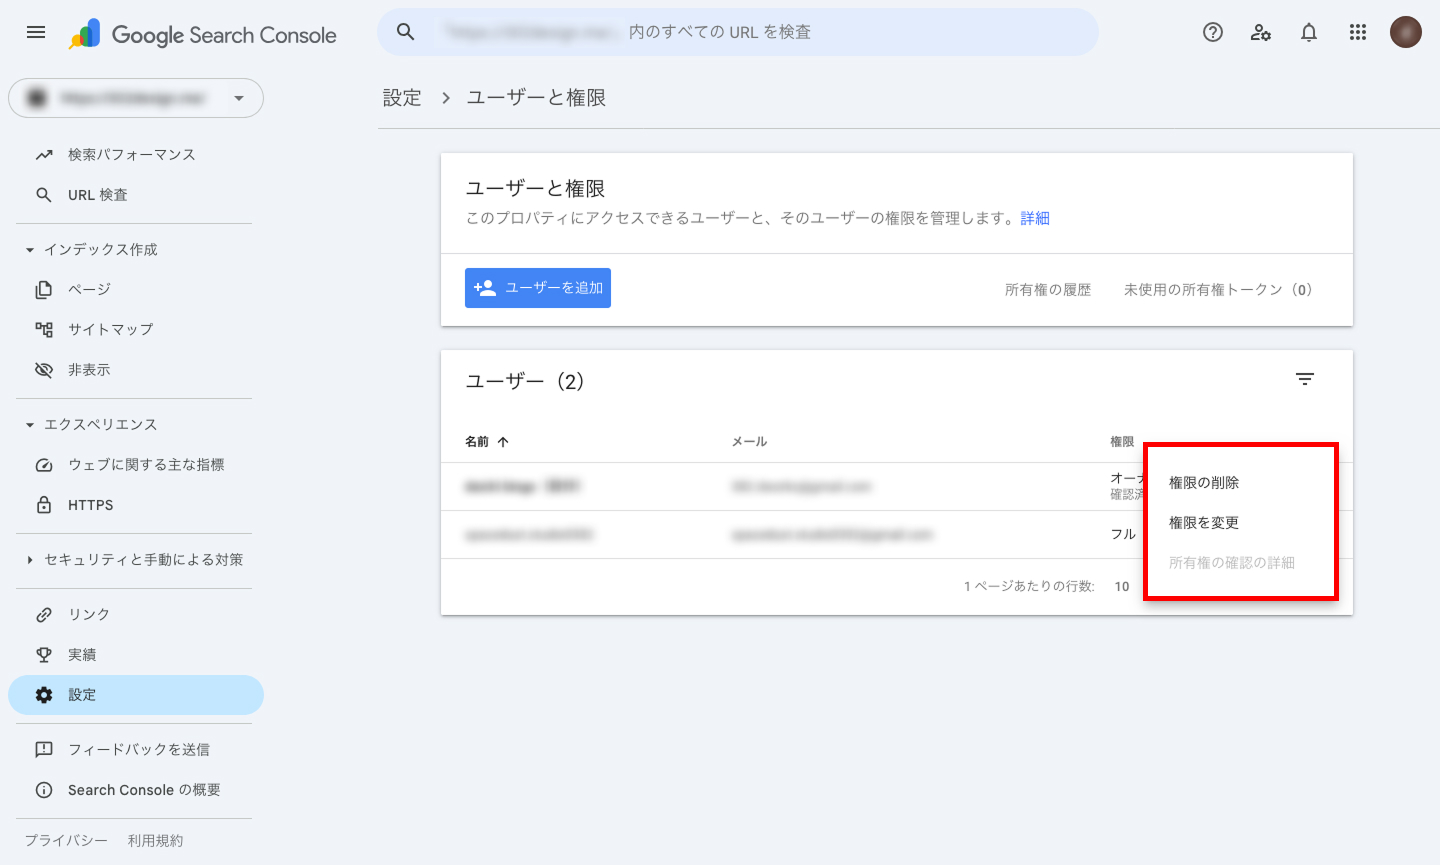Screen dimensions: 1440x865
Task: Click the ユーザーを追加 button
Action: [538, 288]
